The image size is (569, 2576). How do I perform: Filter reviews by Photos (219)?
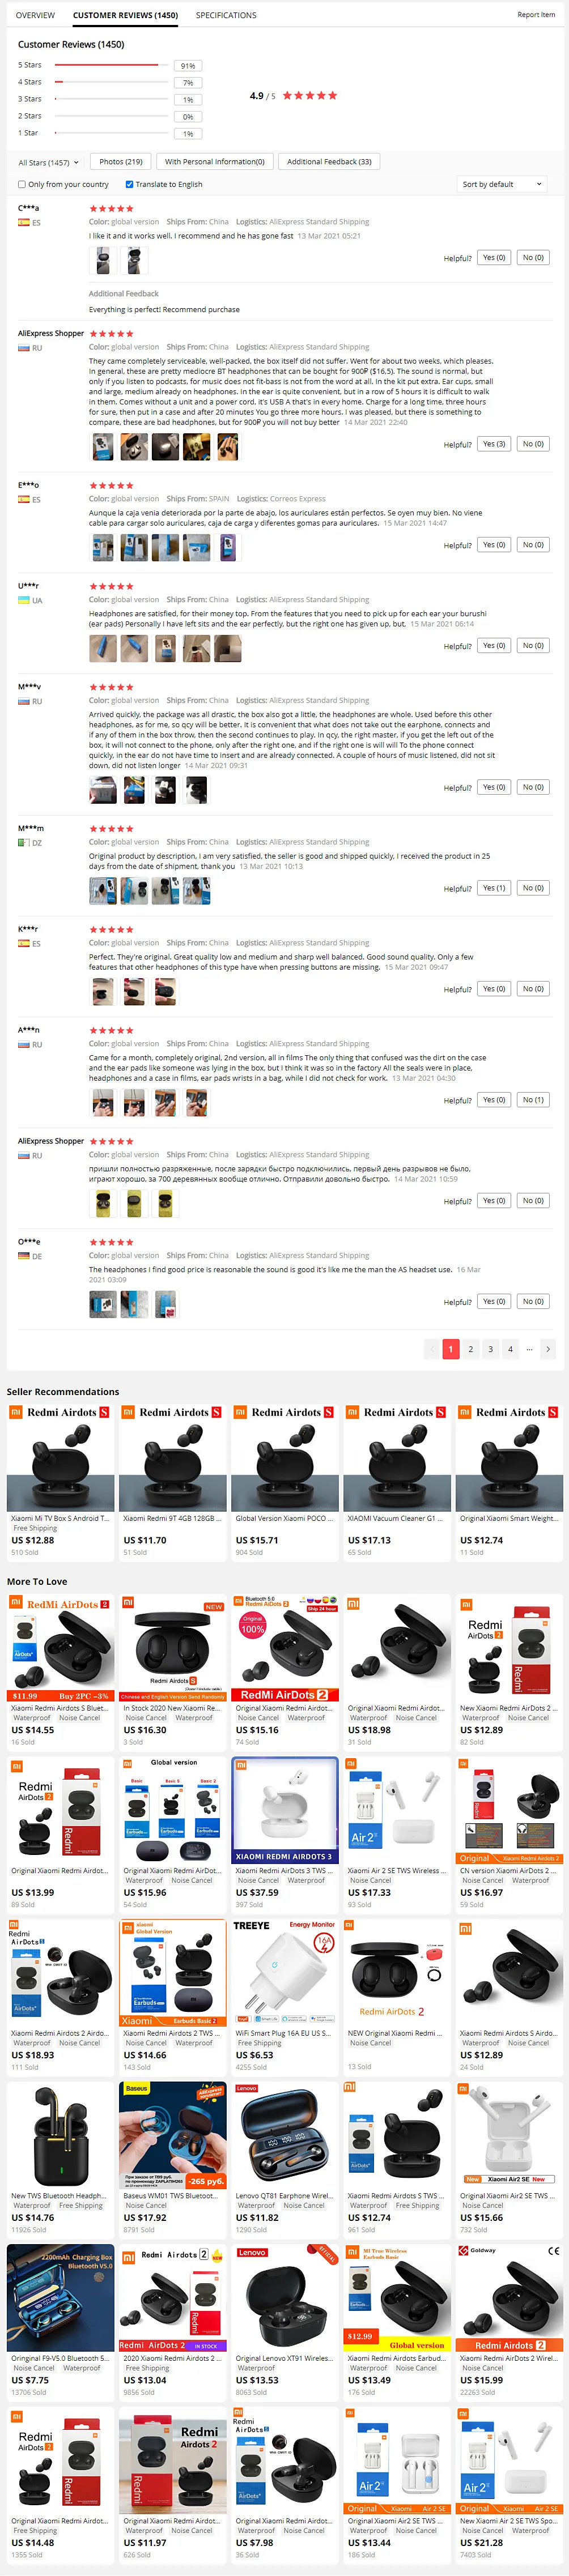click(x=121, y=161)
